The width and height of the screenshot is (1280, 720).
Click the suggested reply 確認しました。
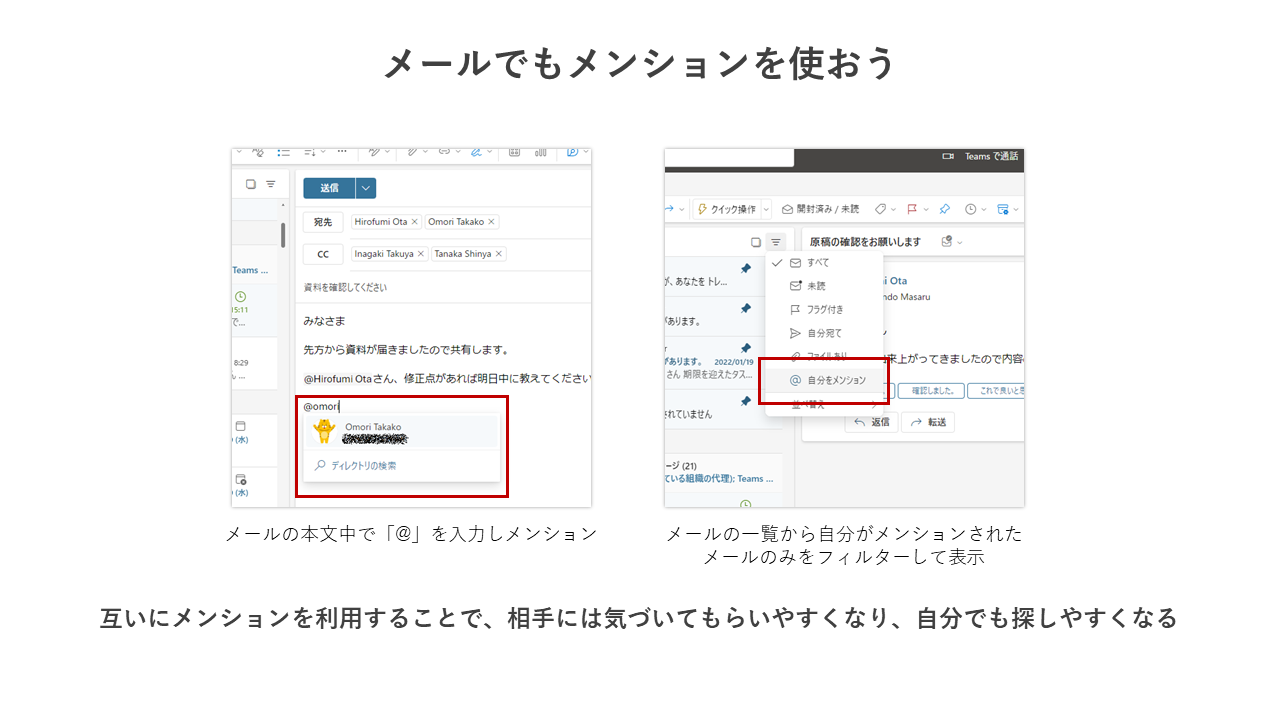point(929,390)
